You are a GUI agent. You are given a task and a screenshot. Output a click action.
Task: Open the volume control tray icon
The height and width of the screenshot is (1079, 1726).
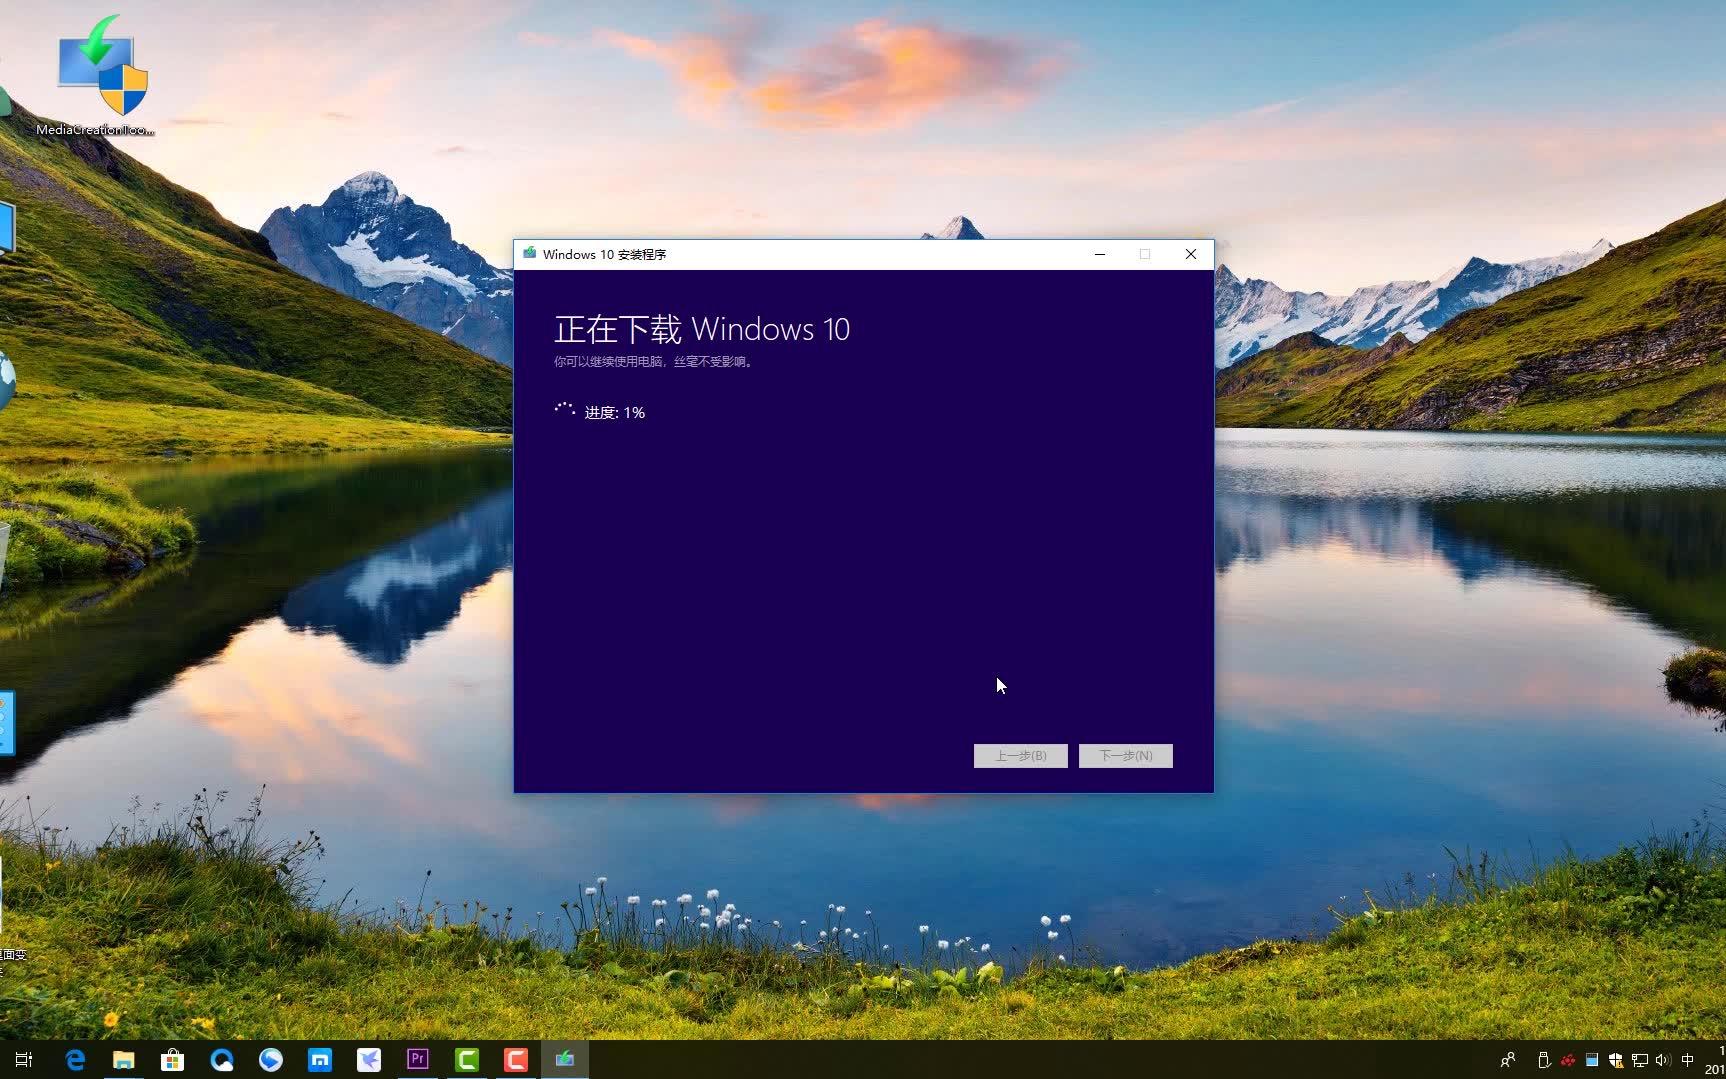pyautogui.click(x=1663, y=1060)
